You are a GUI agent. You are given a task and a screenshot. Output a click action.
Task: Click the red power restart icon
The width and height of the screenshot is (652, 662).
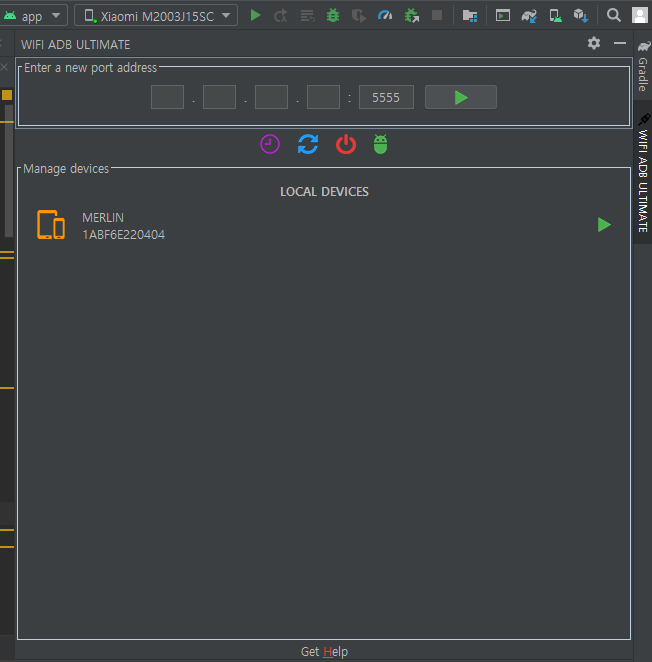(346, 144)
